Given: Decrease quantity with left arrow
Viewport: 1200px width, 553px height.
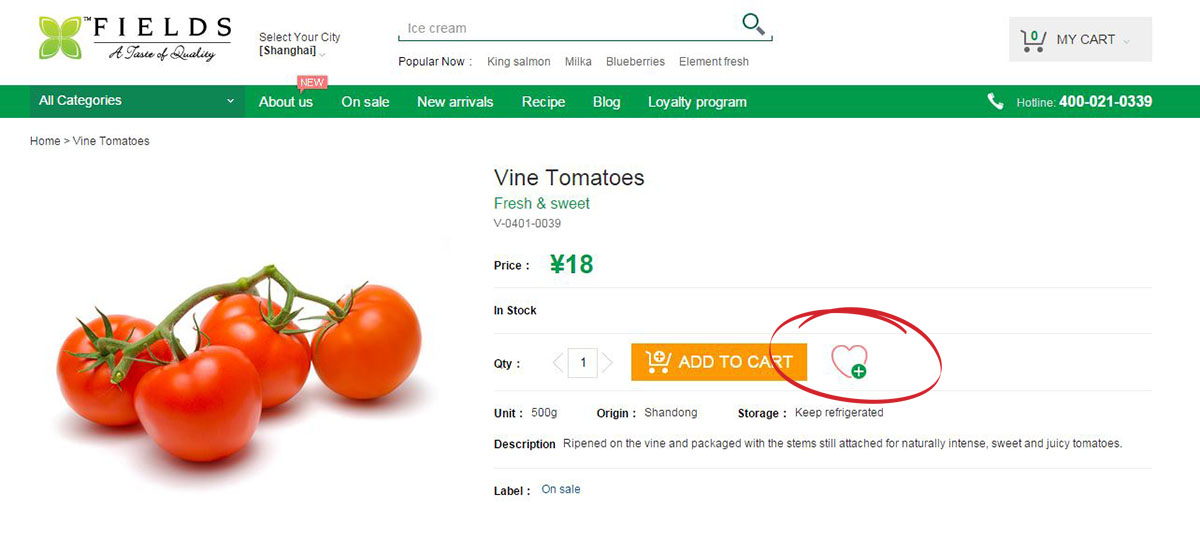Looking at the screenshot, I should [x=557, y=362].
